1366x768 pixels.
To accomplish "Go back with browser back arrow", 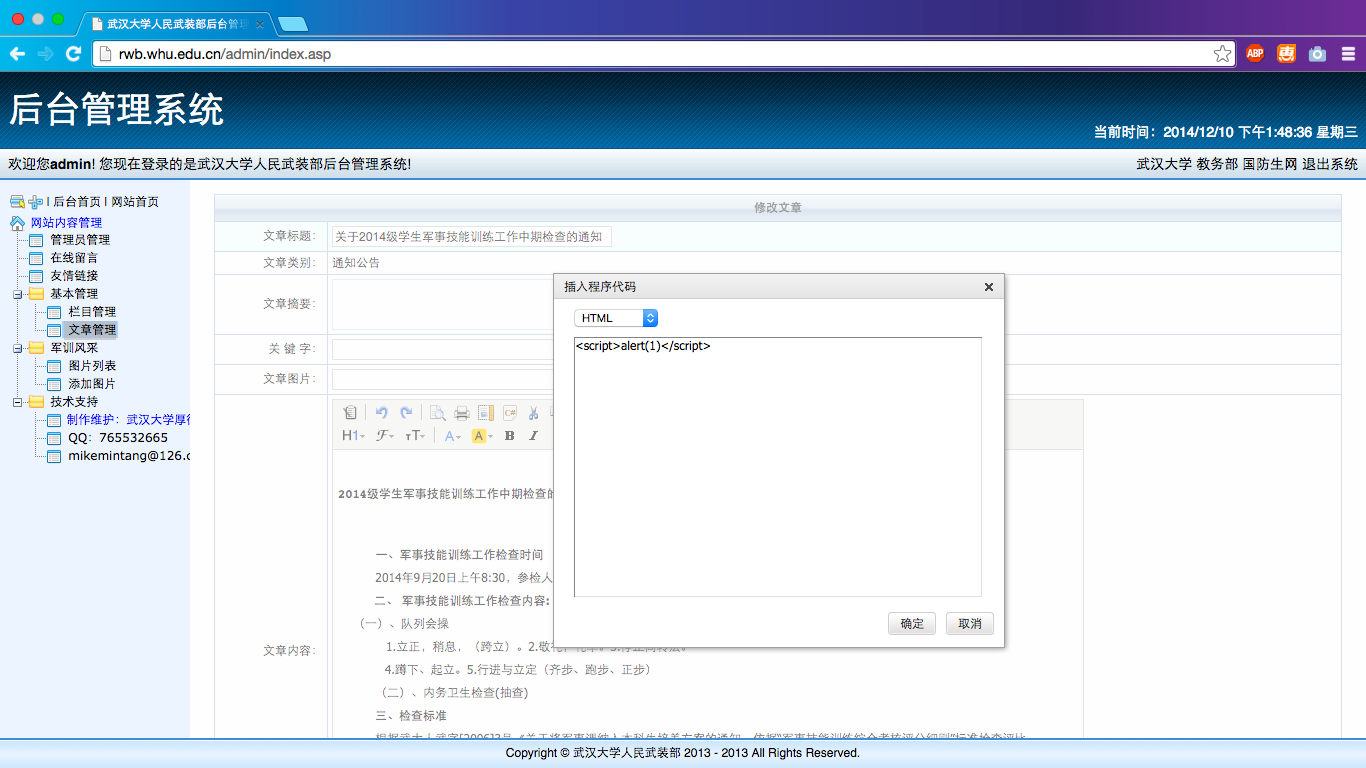I will [x=17, y=54].
